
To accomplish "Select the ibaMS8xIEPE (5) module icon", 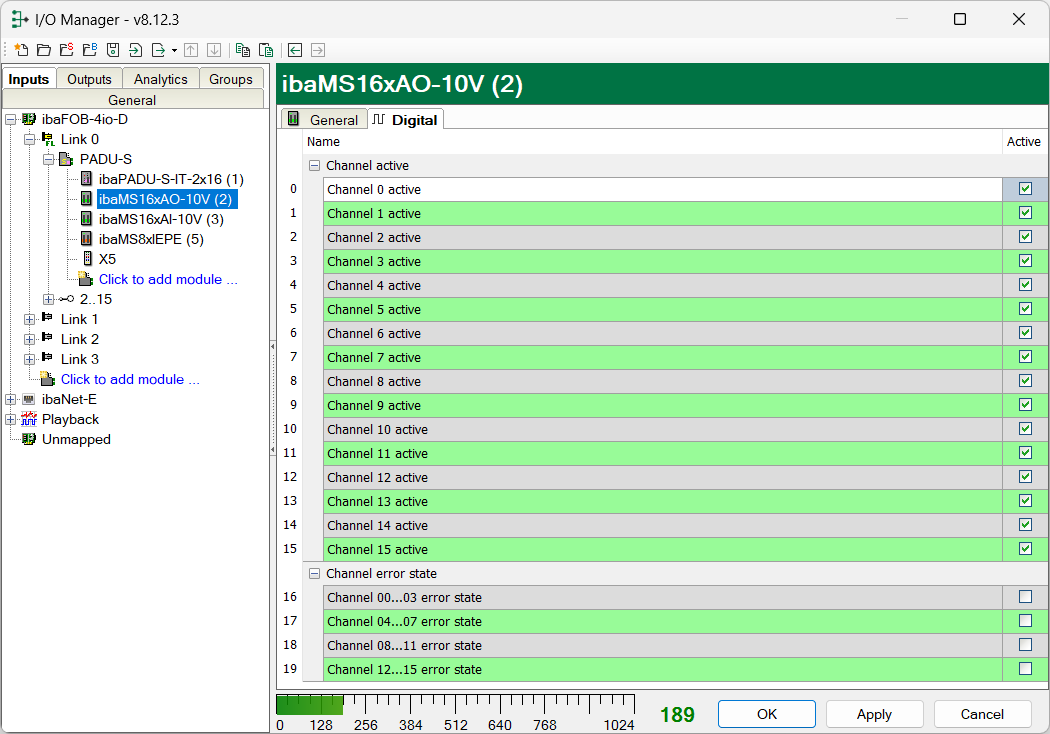I will (x=87, y=239).
